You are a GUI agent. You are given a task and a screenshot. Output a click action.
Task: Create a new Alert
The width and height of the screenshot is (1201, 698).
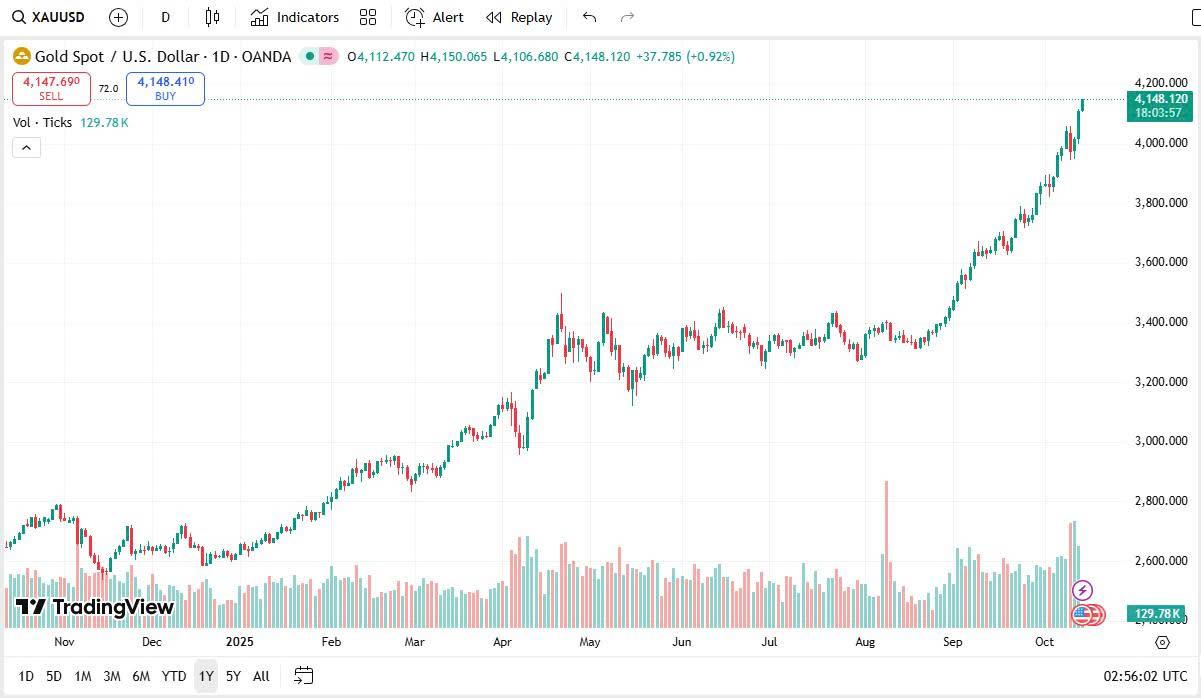(x=434, y=17)
